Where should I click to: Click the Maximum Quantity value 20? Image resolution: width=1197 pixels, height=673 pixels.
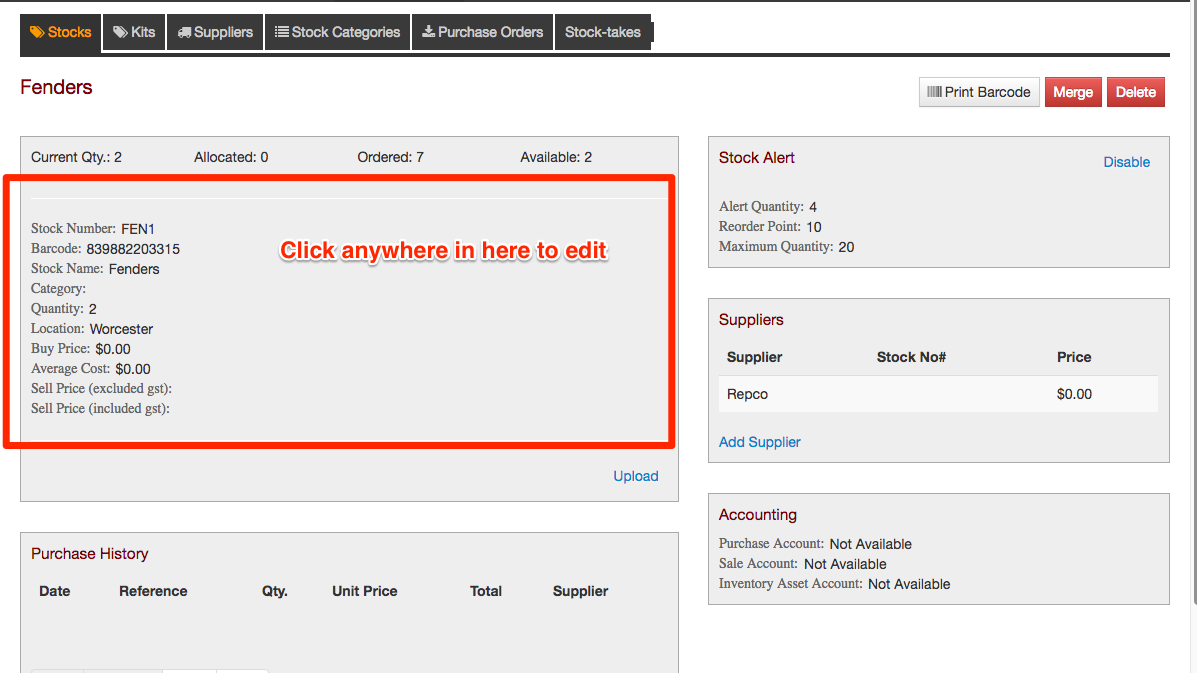[x=846, y=247]
